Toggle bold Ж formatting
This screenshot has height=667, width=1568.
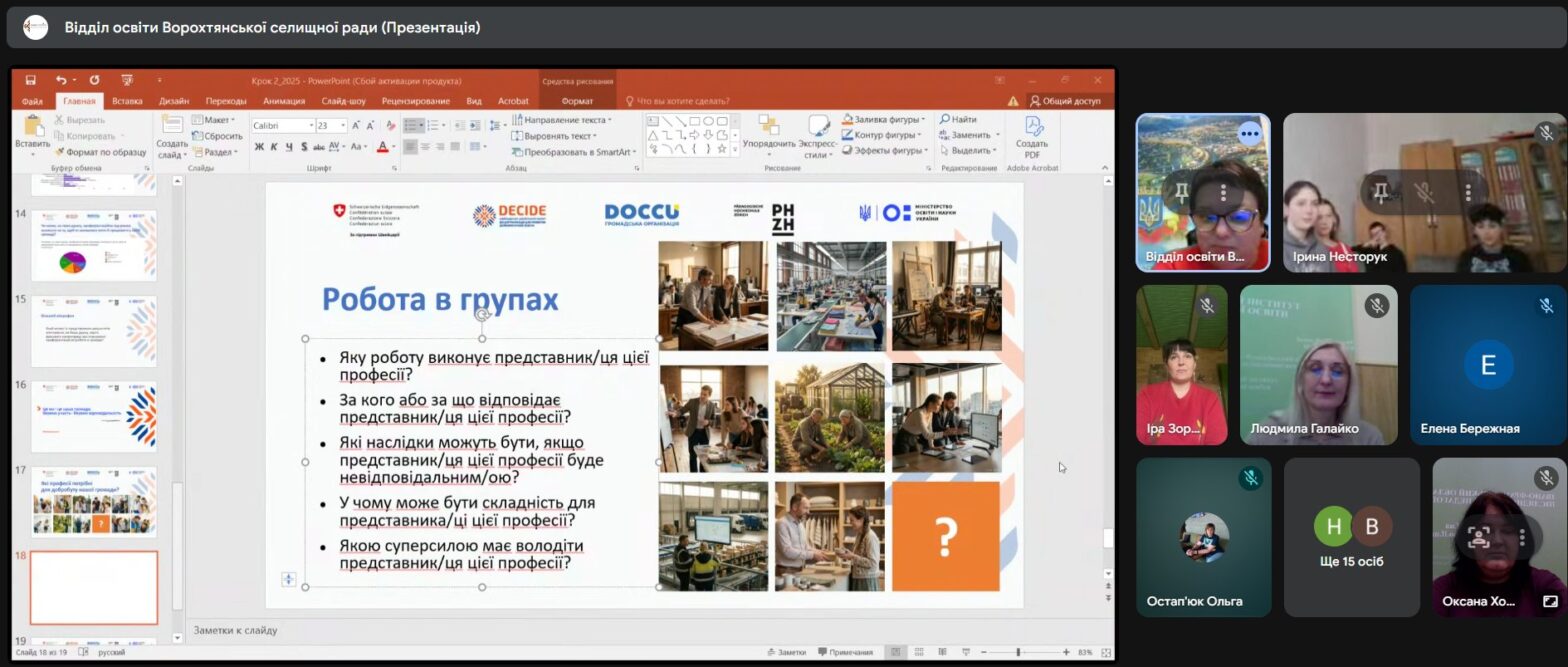point(259,147)
